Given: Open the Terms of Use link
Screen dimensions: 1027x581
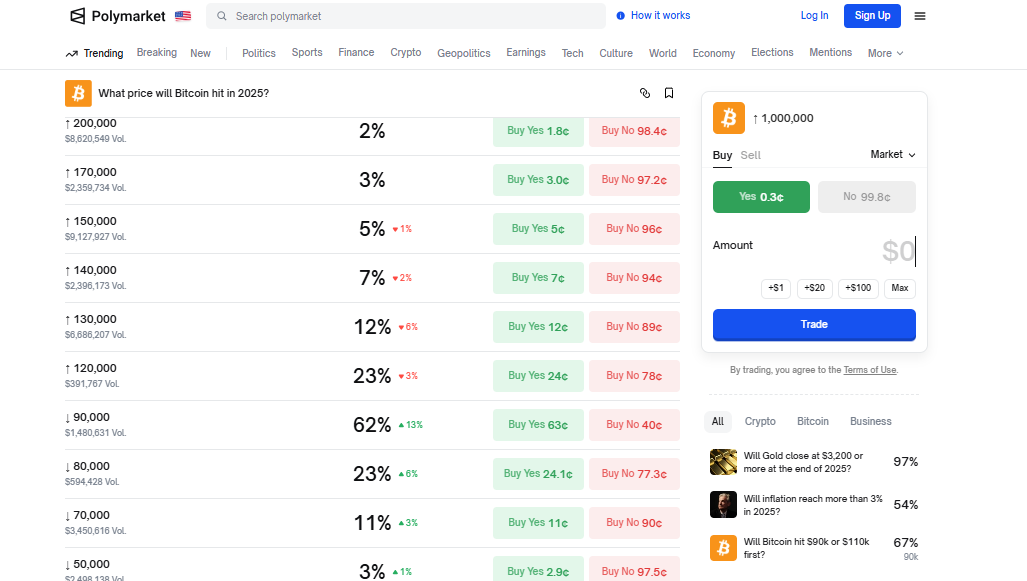Looking at the screenshot, I should (869, 370).
